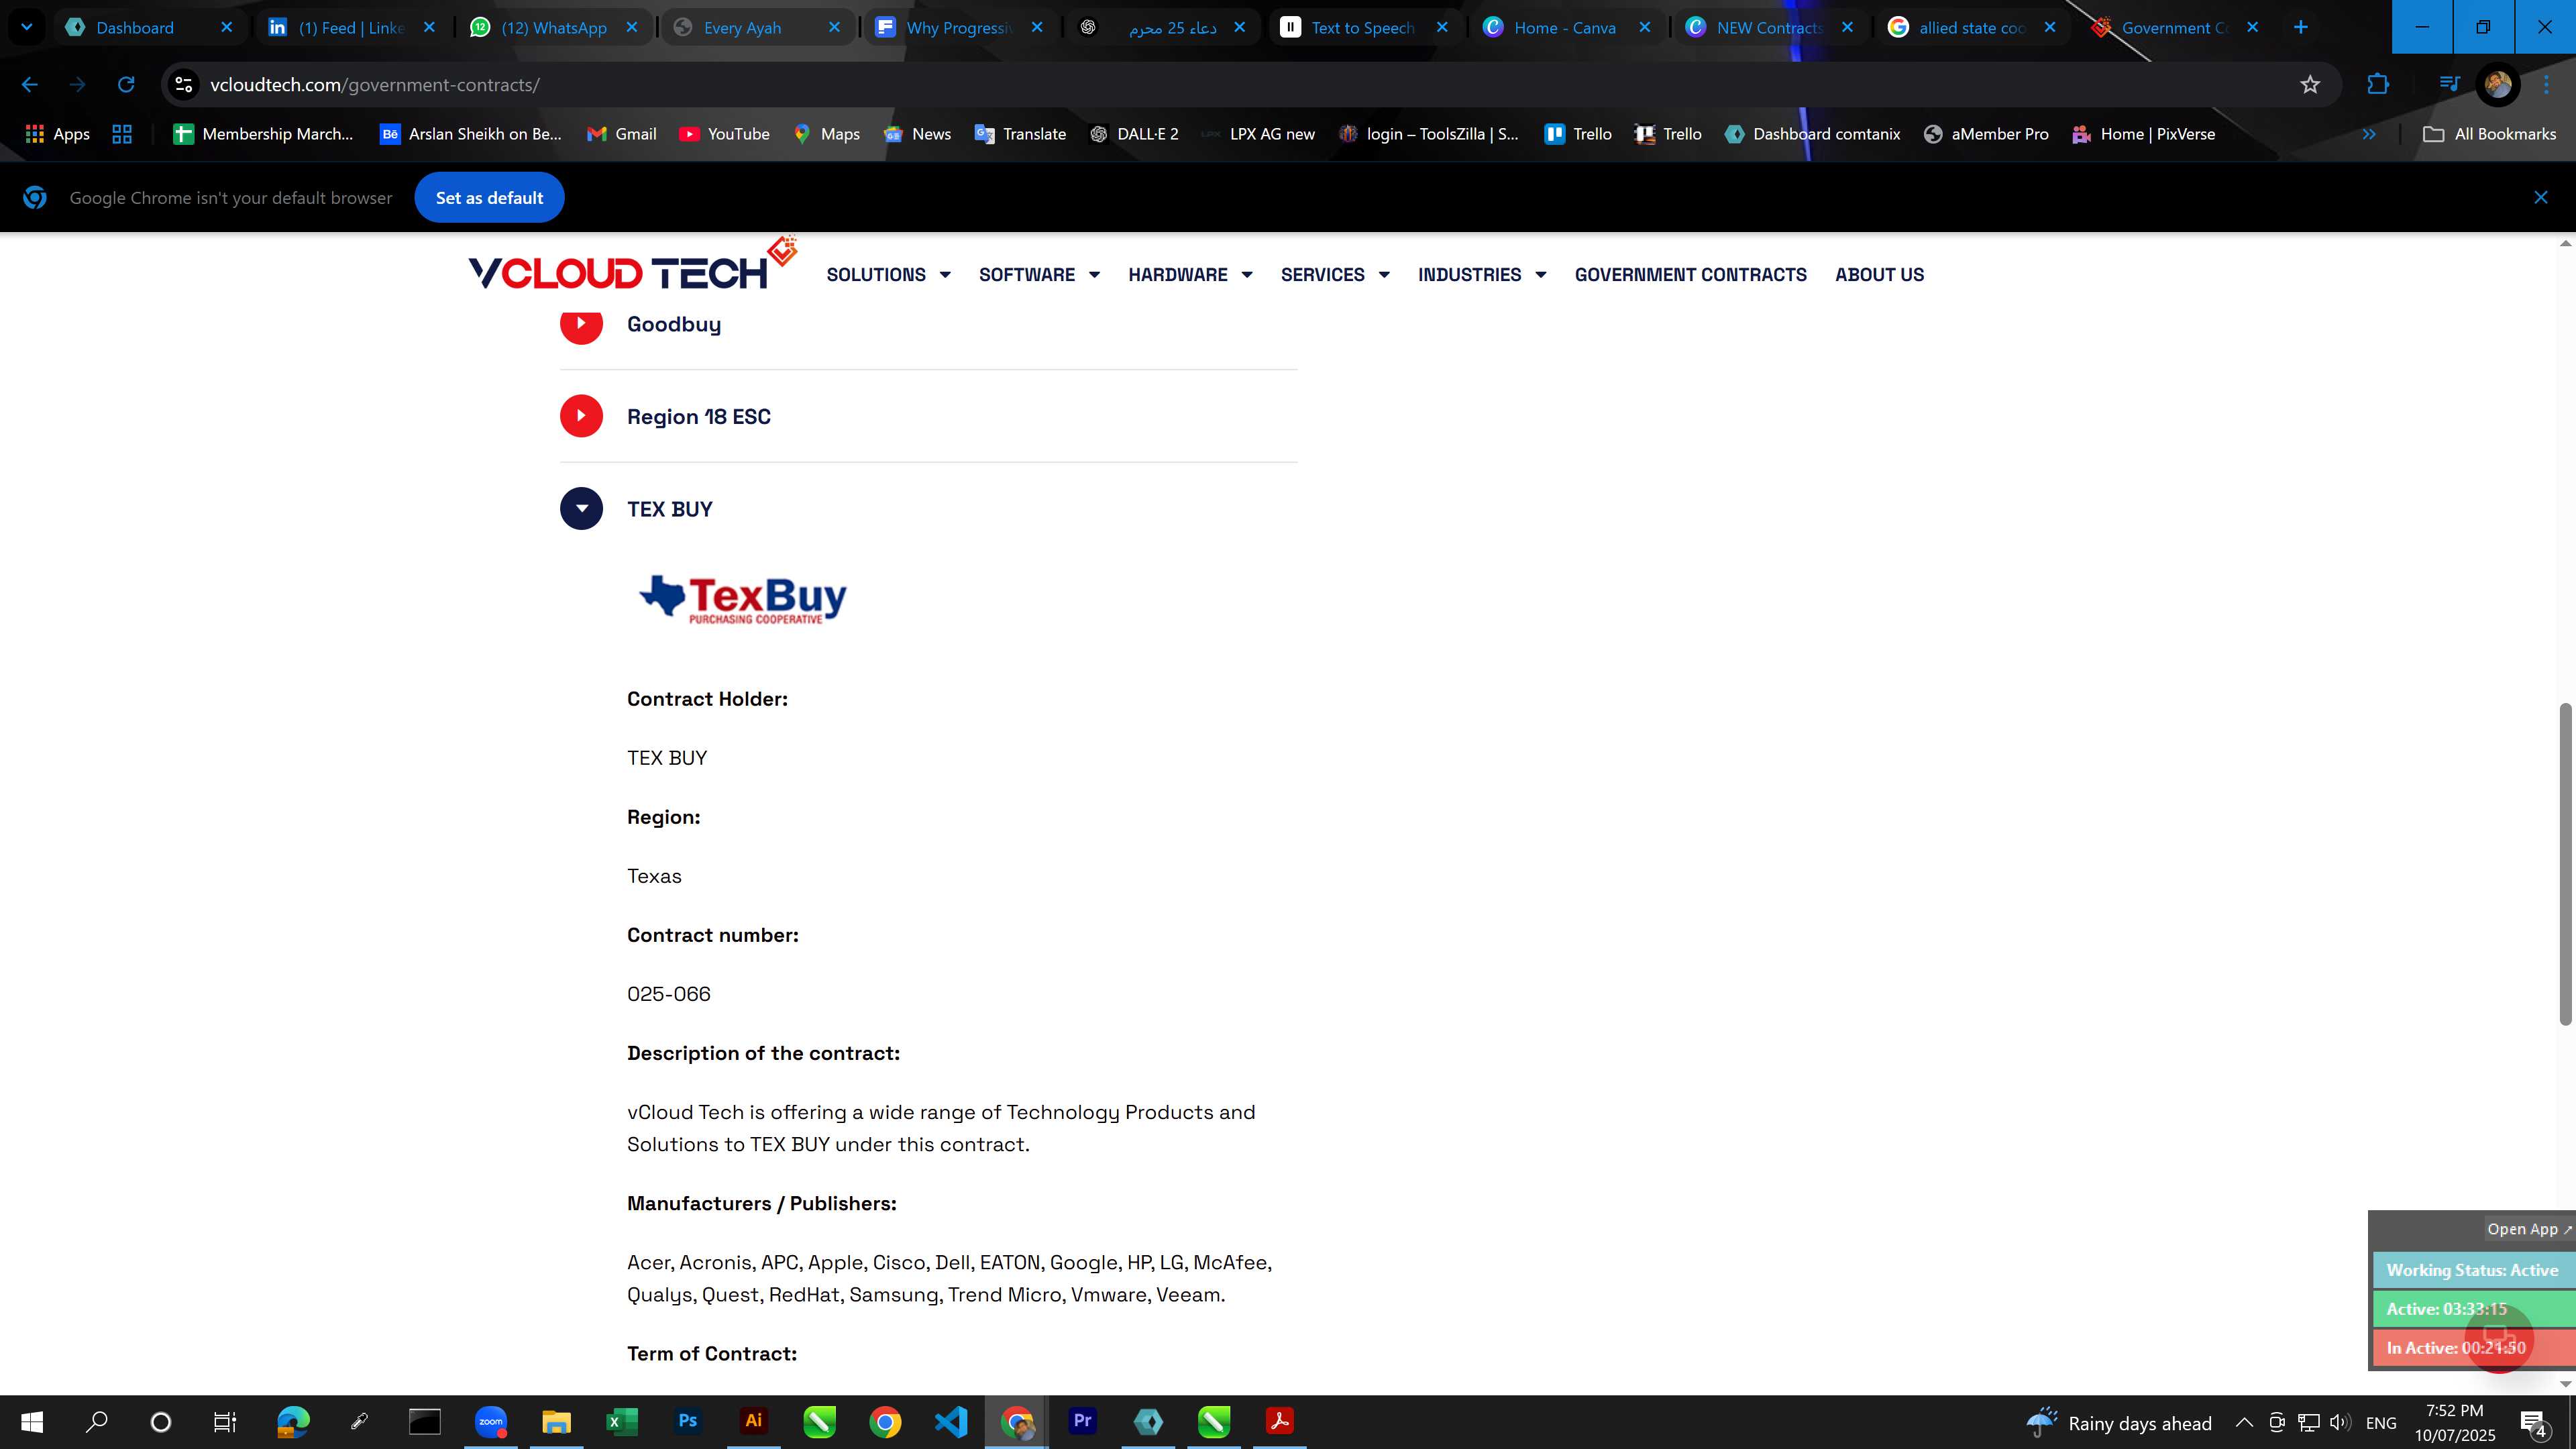Open the notification center icon
Viewport: 2576px width, 1449px height.
(x=2535, y=1423)
